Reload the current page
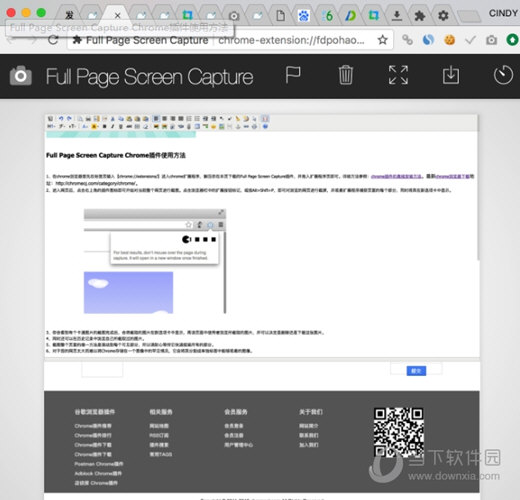This screenshot has height=500, width=520. pos(53,40)
